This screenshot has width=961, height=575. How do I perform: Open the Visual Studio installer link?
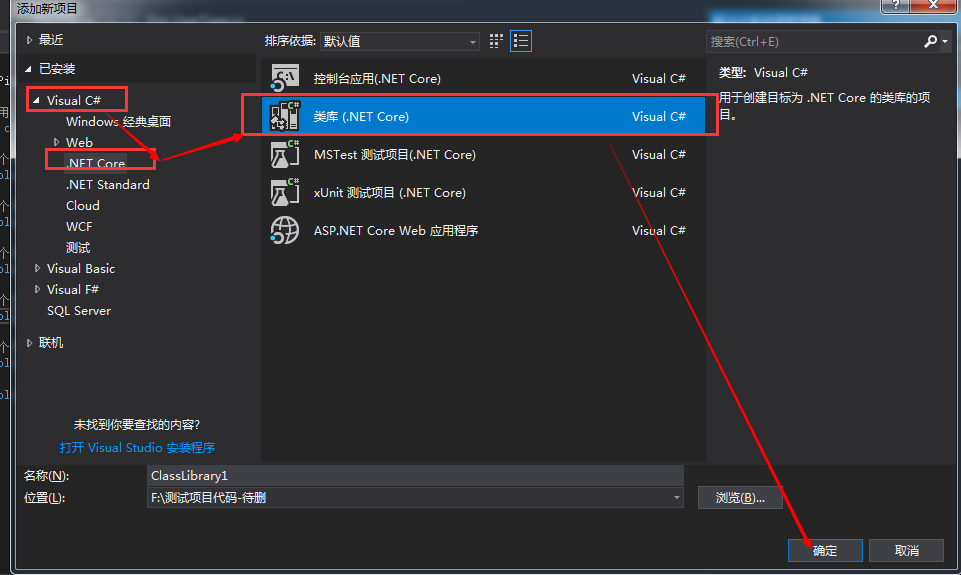pyautogui.click(x=137, y=447)
